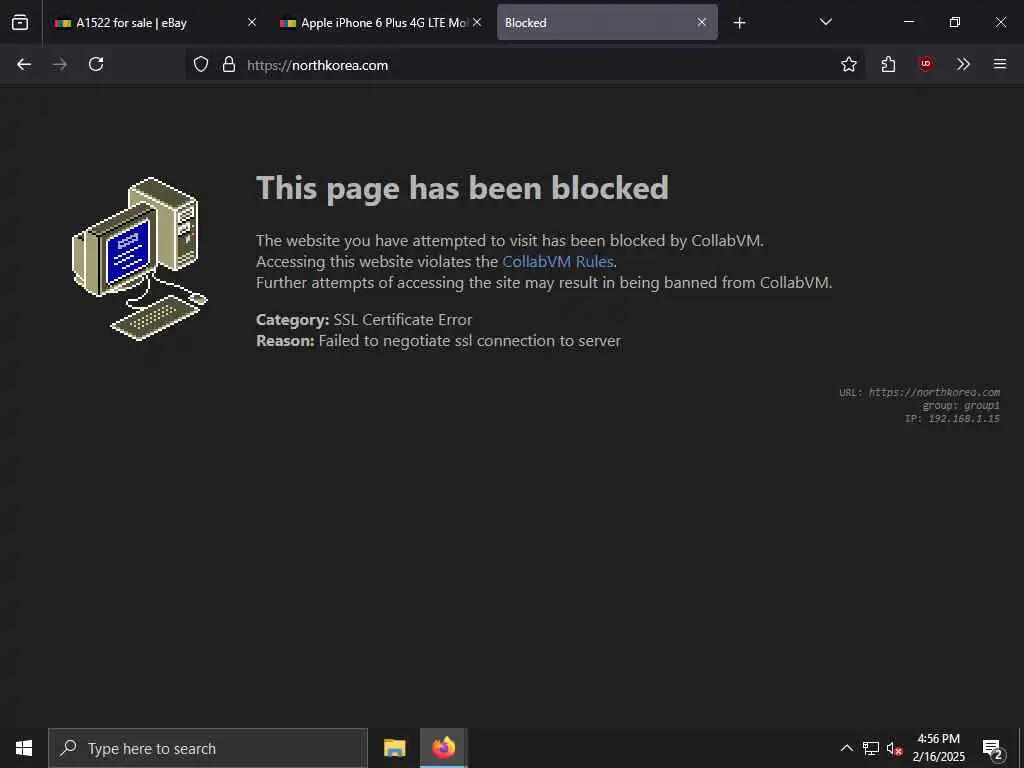Click Firefox taskbar icon
The image size is (1024, 768).
(x=443, y=748)
